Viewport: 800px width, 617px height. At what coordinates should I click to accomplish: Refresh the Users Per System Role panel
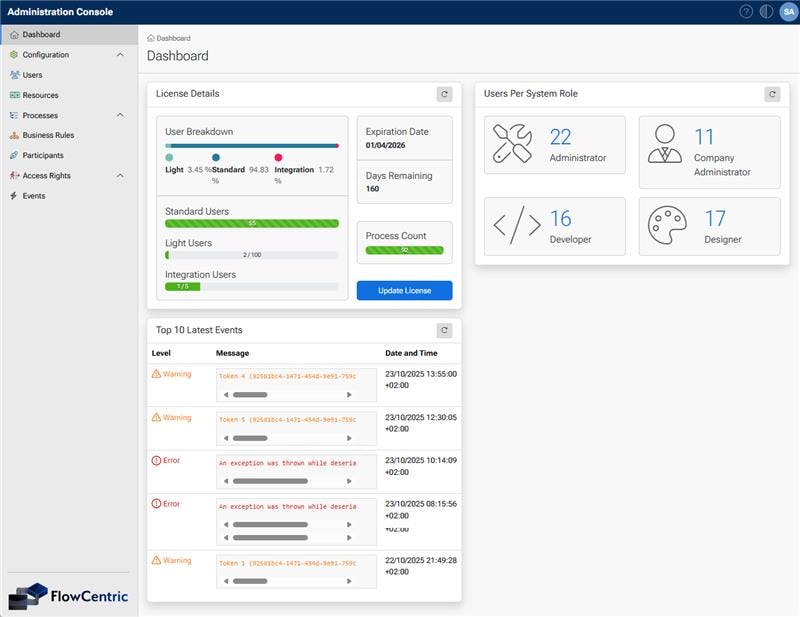(x=772, y=92)
